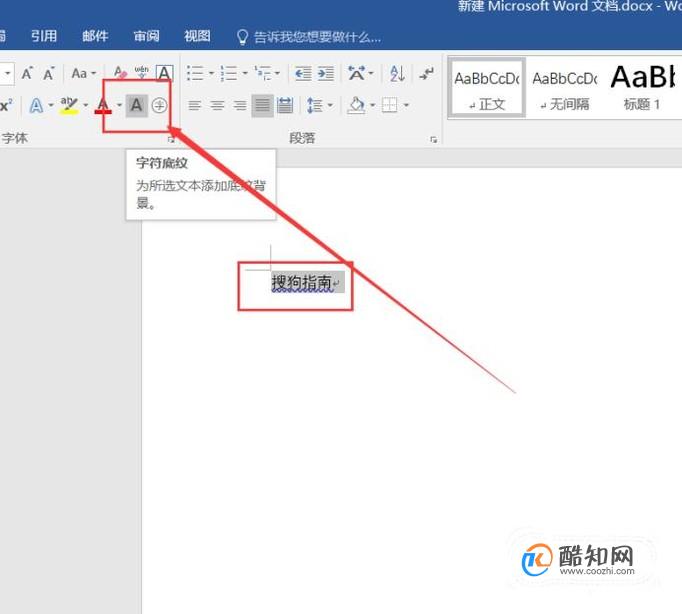Decrease the paragraph indent
Viewport: 682px width, 614px height.
tap(303, 73)
